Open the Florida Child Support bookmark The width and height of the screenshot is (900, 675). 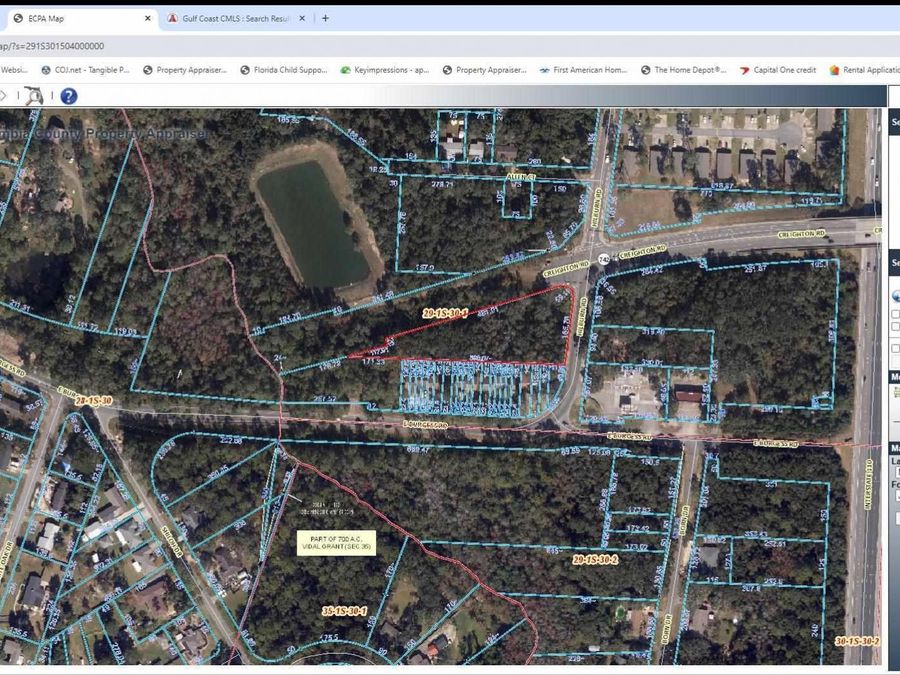tap(290, 70)
